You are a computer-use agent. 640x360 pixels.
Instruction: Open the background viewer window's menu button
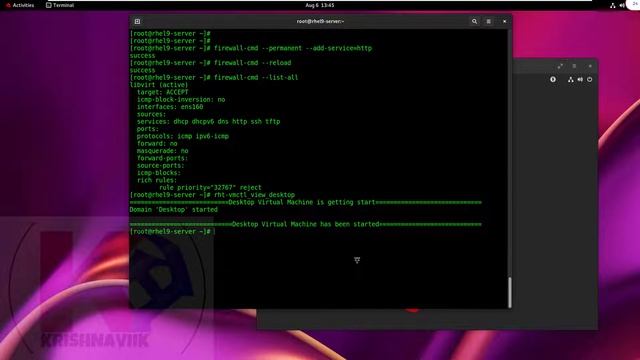(x=574, y=66)
